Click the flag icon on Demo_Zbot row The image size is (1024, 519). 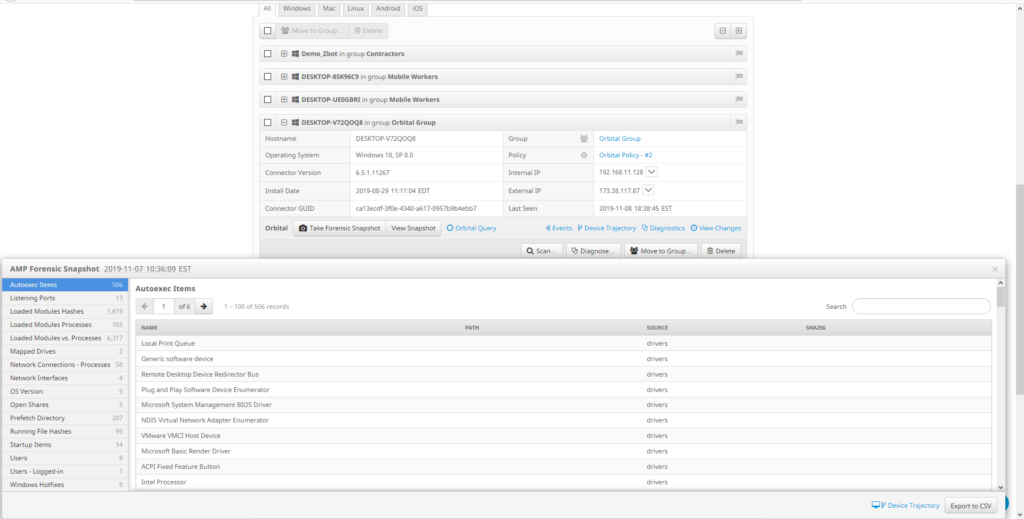[x=739, y=54]
